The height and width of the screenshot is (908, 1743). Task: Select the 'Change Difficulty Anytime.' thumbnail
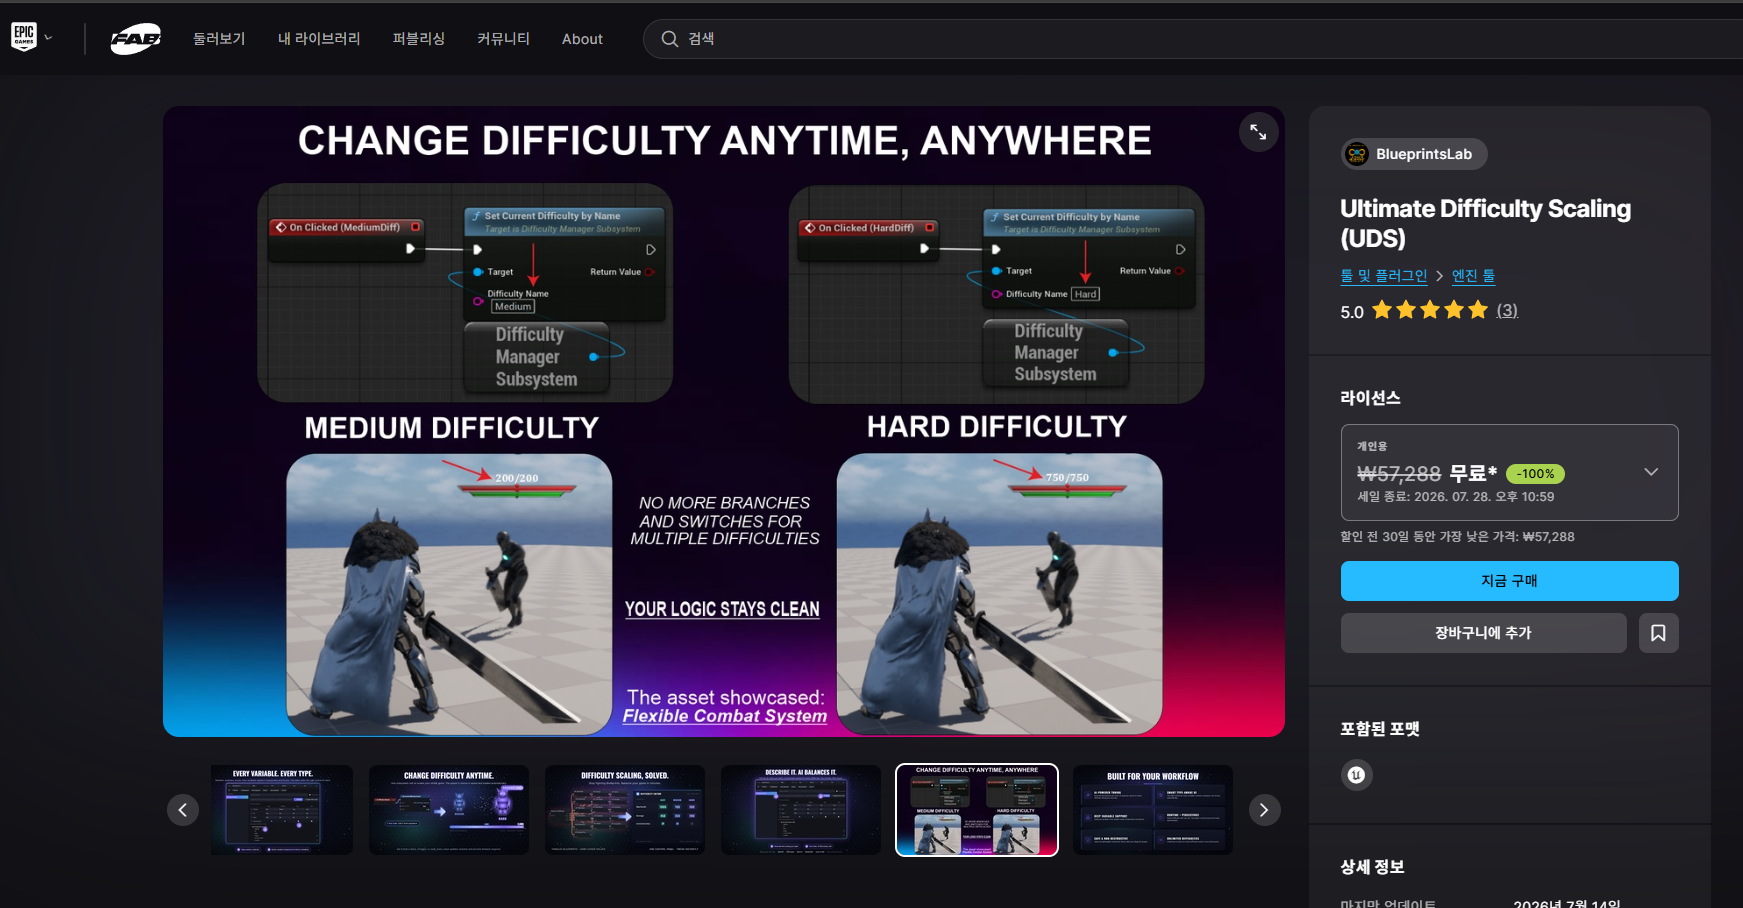449,810
